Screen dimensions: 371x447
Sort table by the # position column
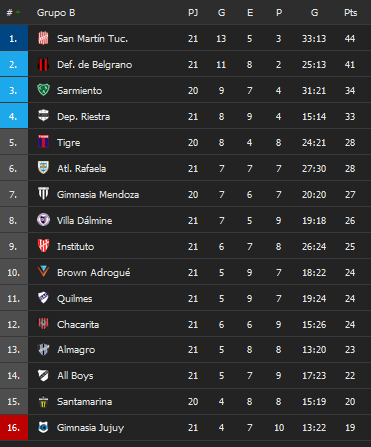[13, 13]
